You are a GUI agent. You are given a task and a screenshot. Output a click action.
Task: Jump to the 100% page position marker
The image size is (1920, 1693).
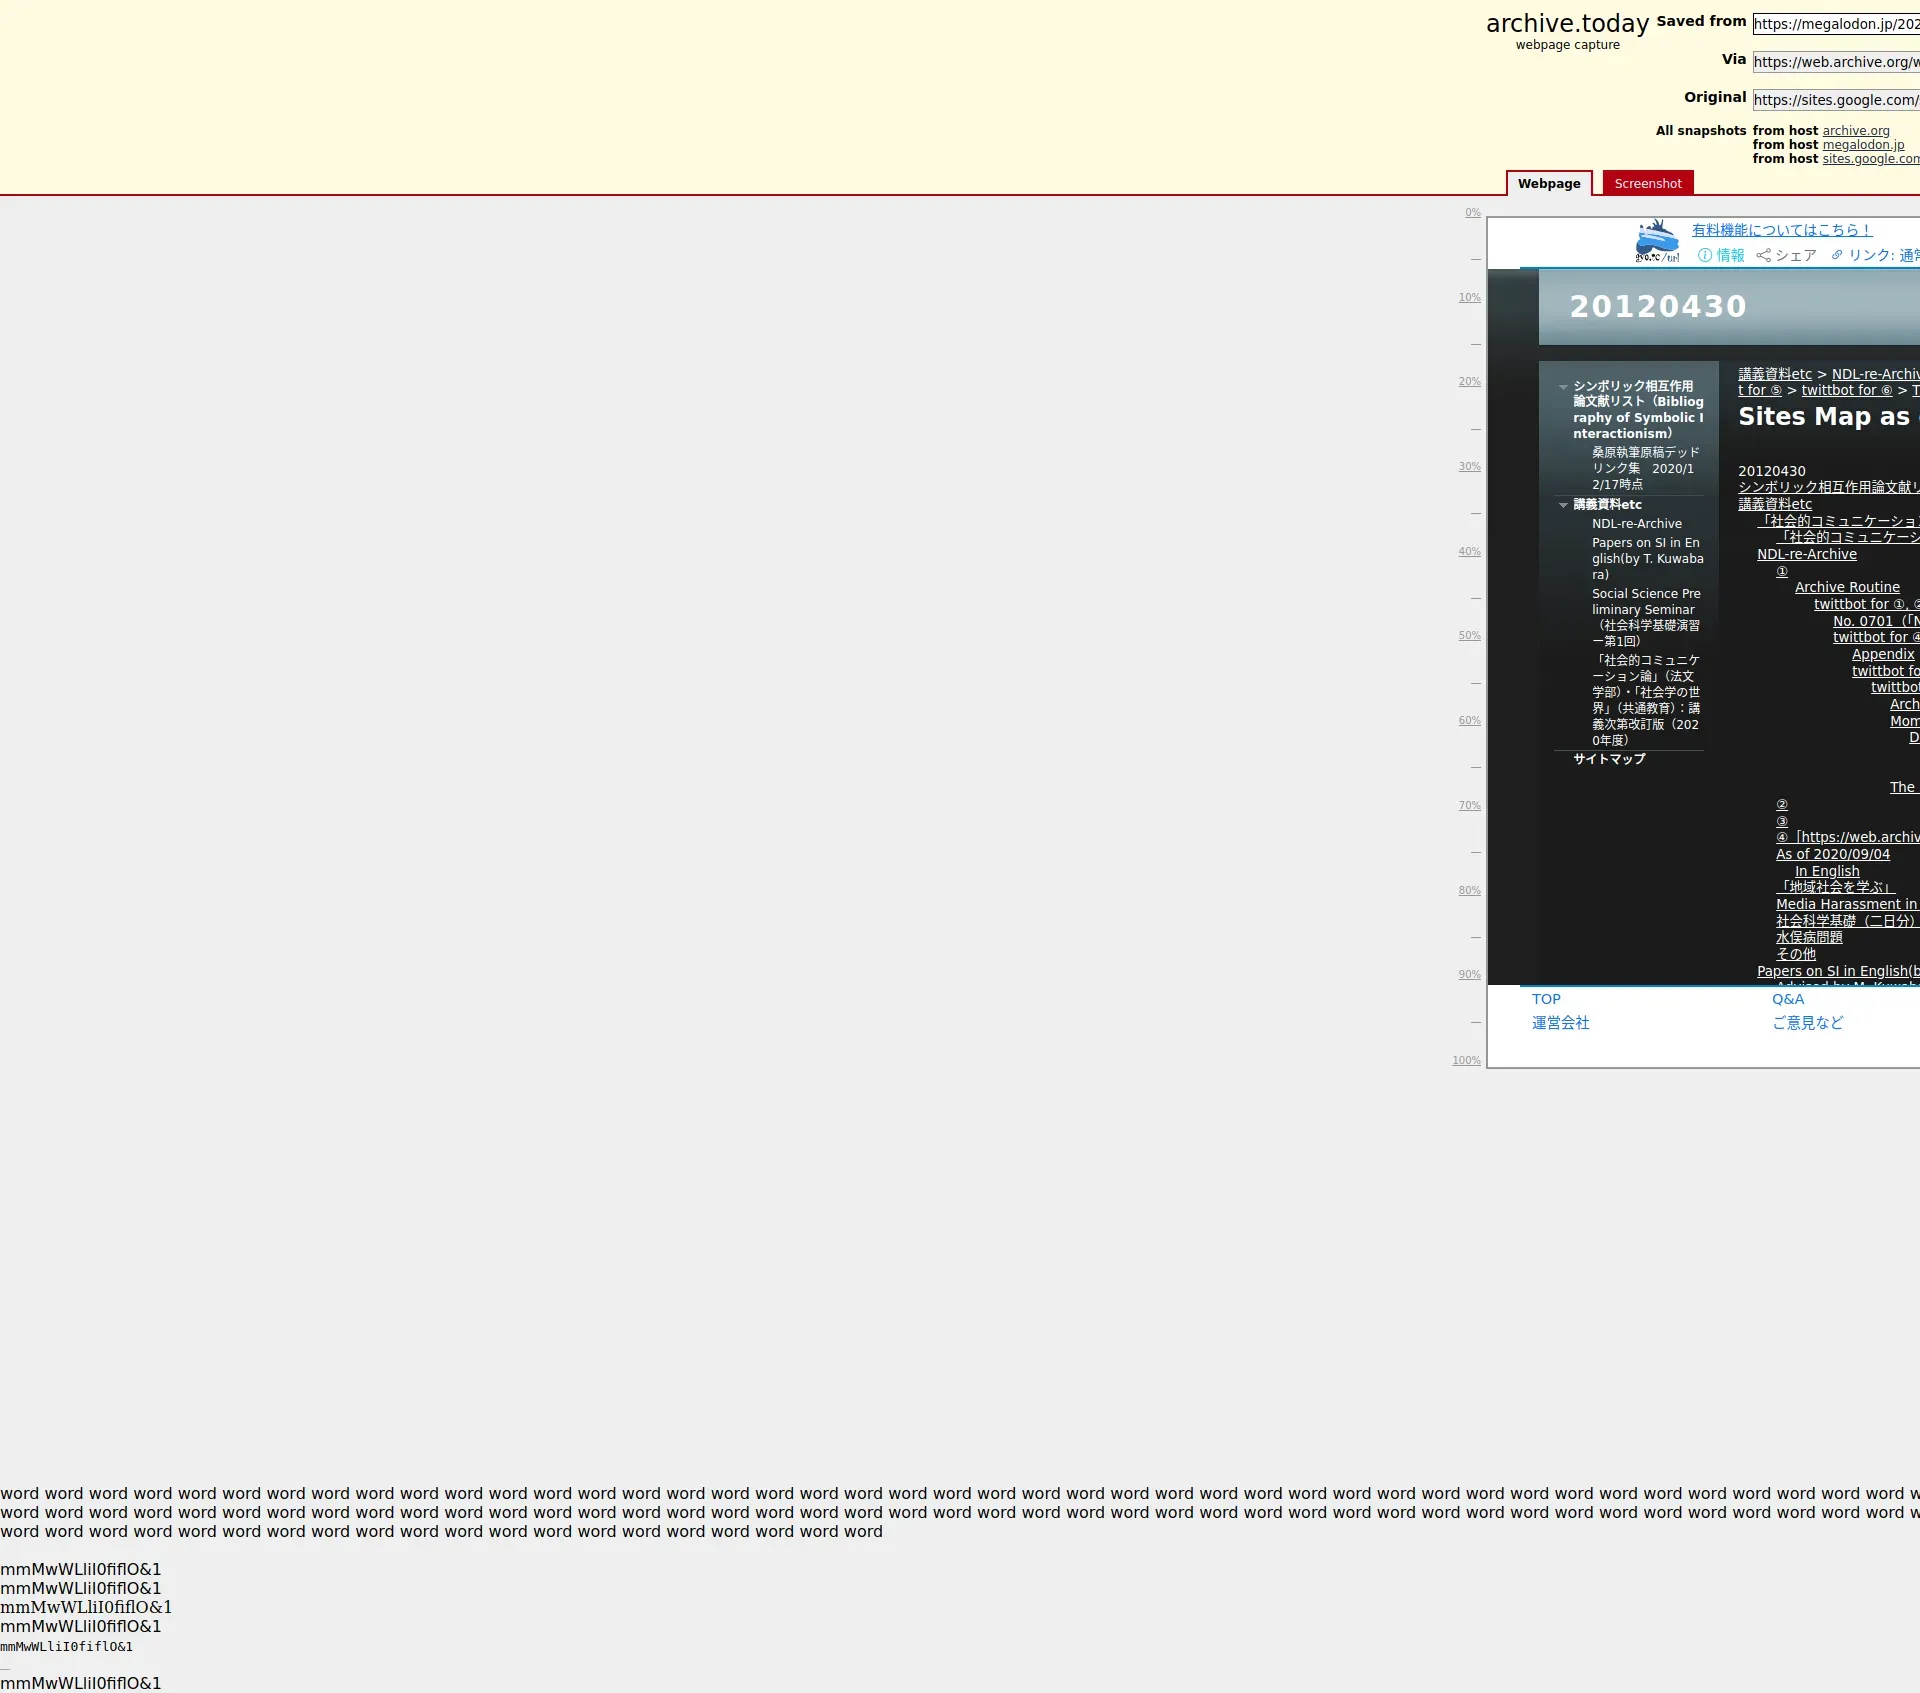tap(1466, 1060)
